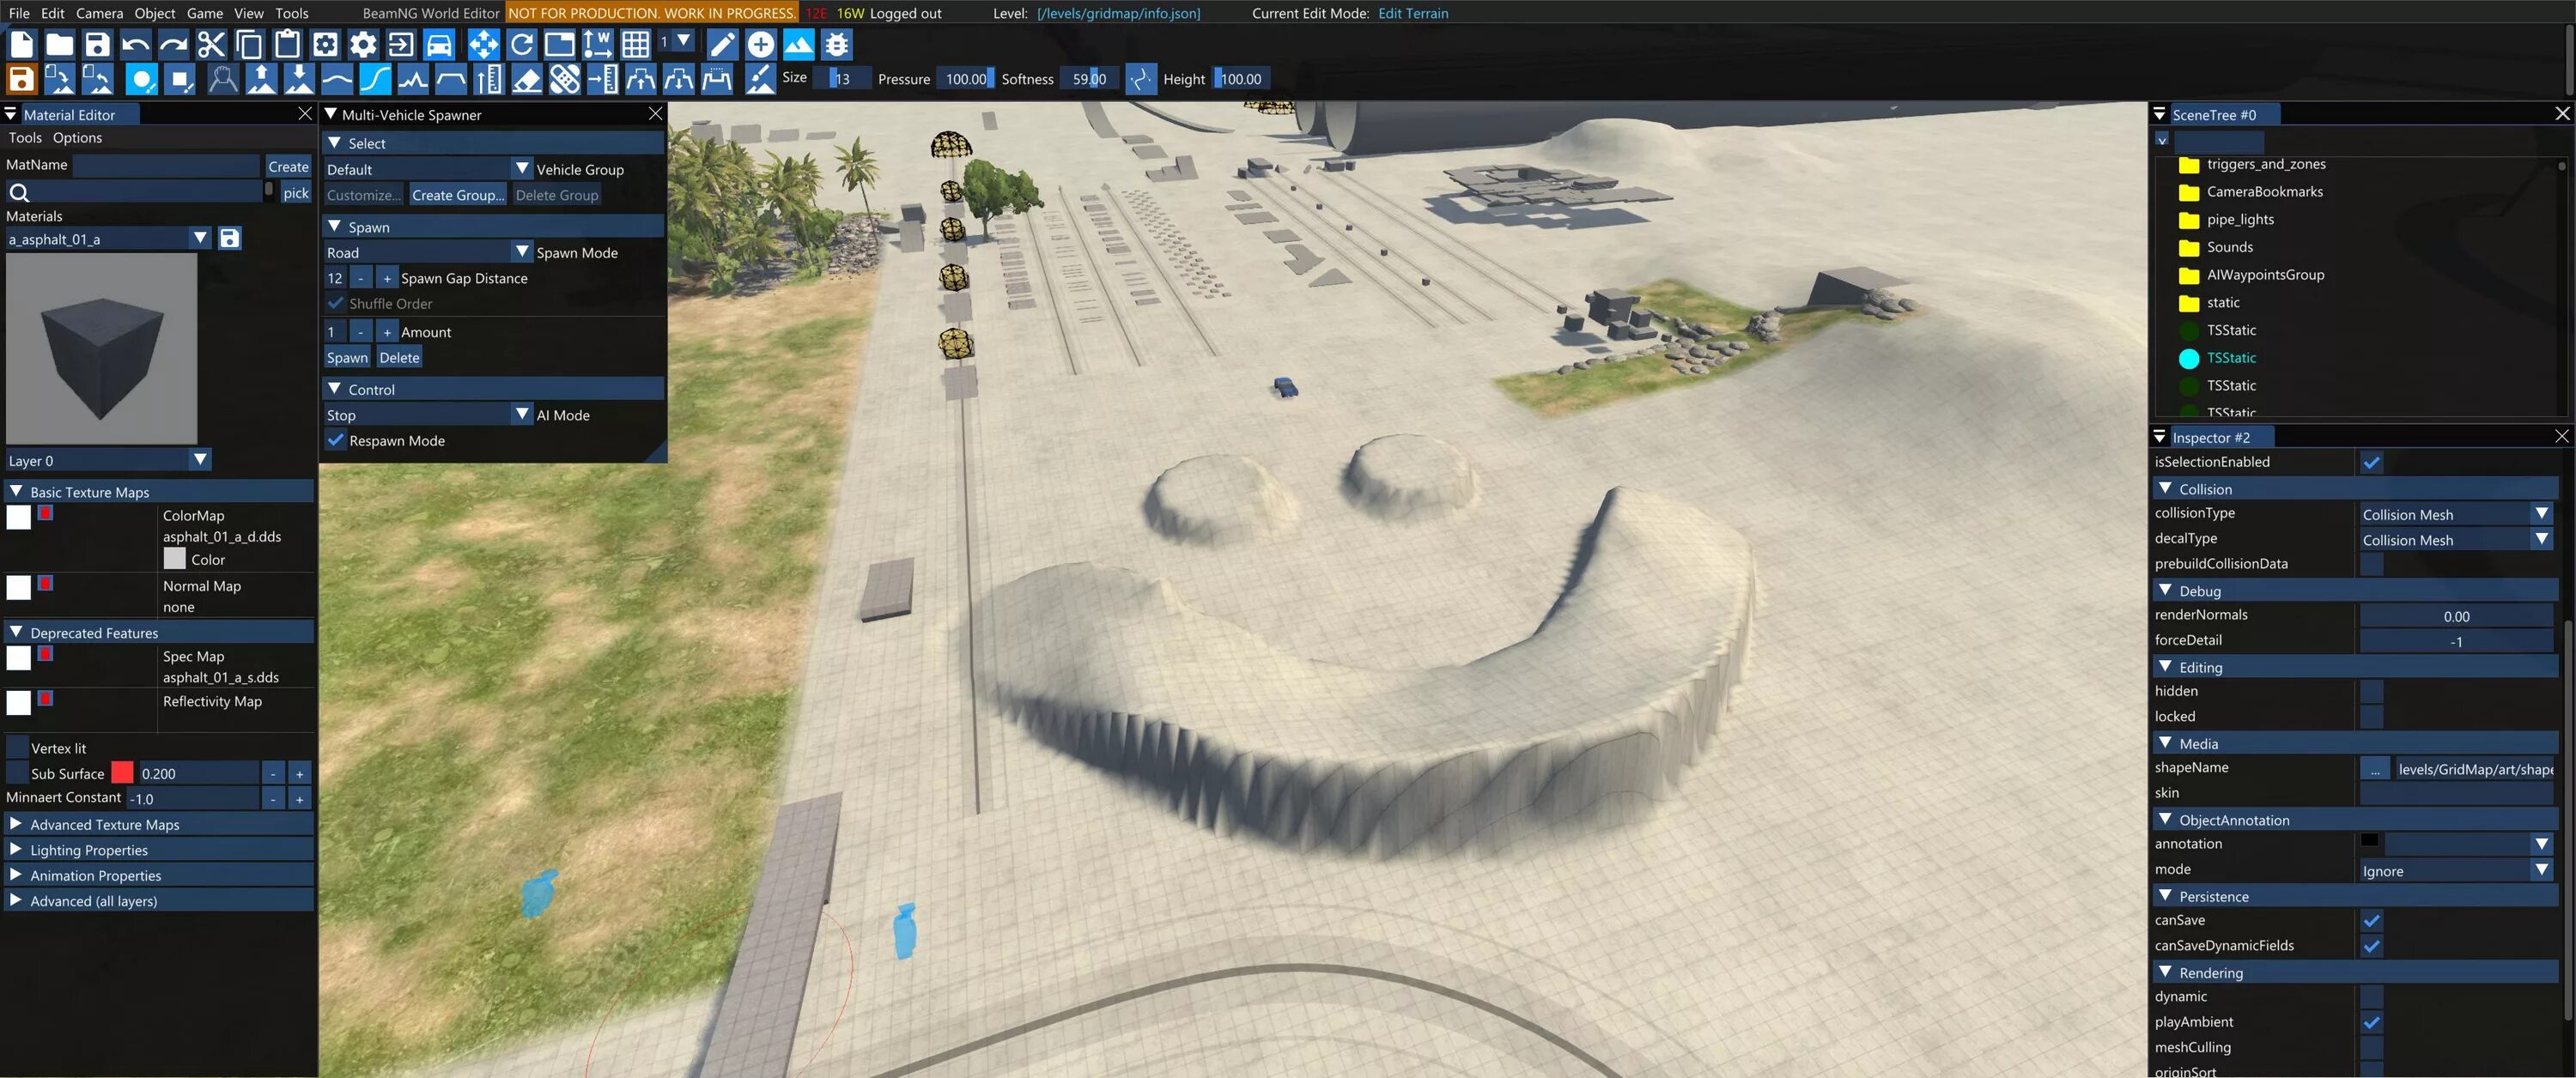This screenshot has width=2576, height=1078.
Task: Click the terrain mountain edit icon
Action: [x=798, y=45]
